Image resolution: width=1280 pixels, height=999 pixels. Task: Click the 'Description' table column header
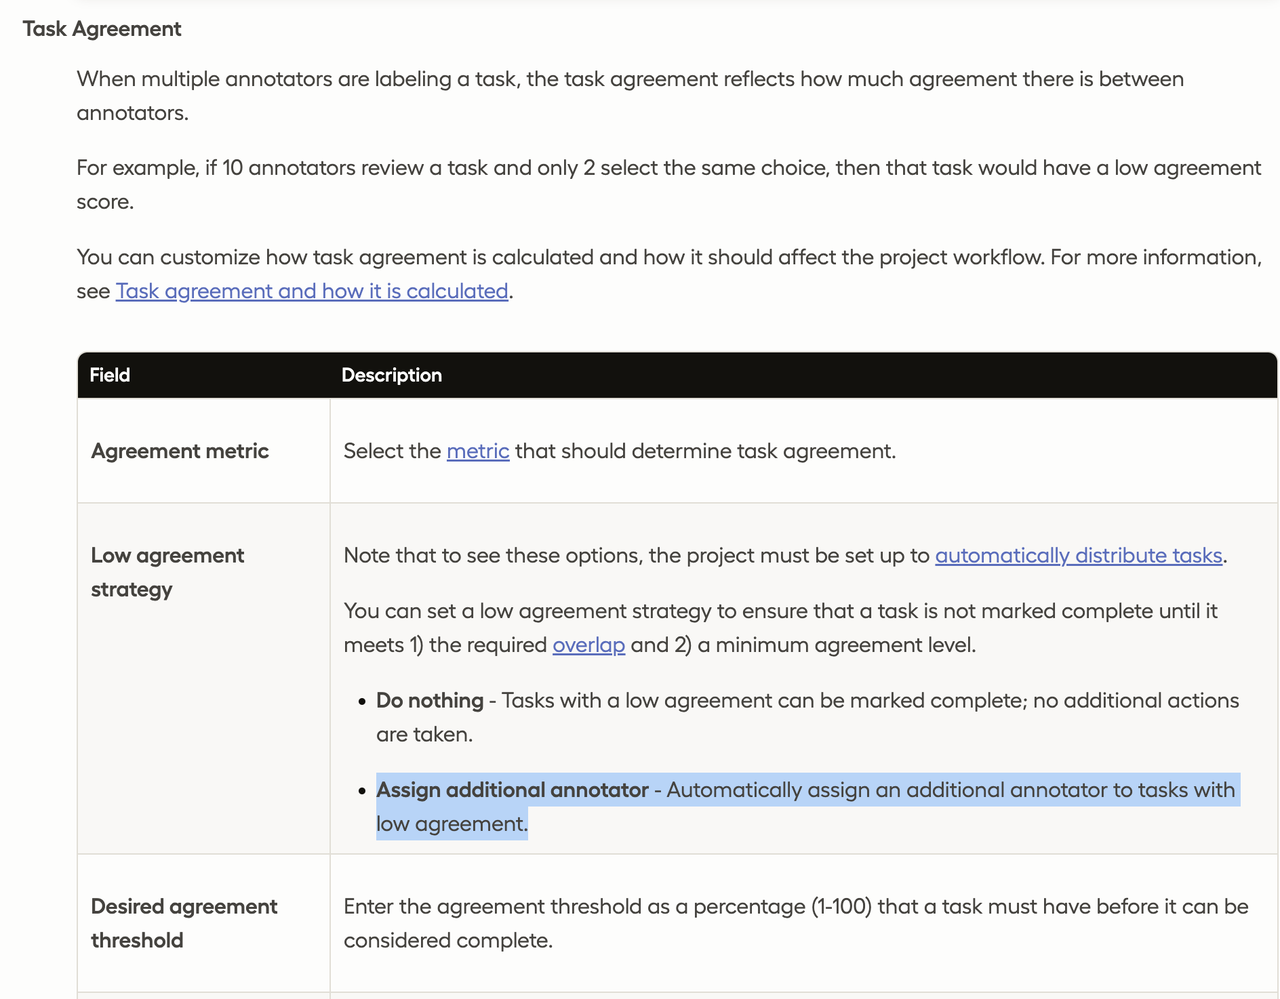[x=391, y=375]
